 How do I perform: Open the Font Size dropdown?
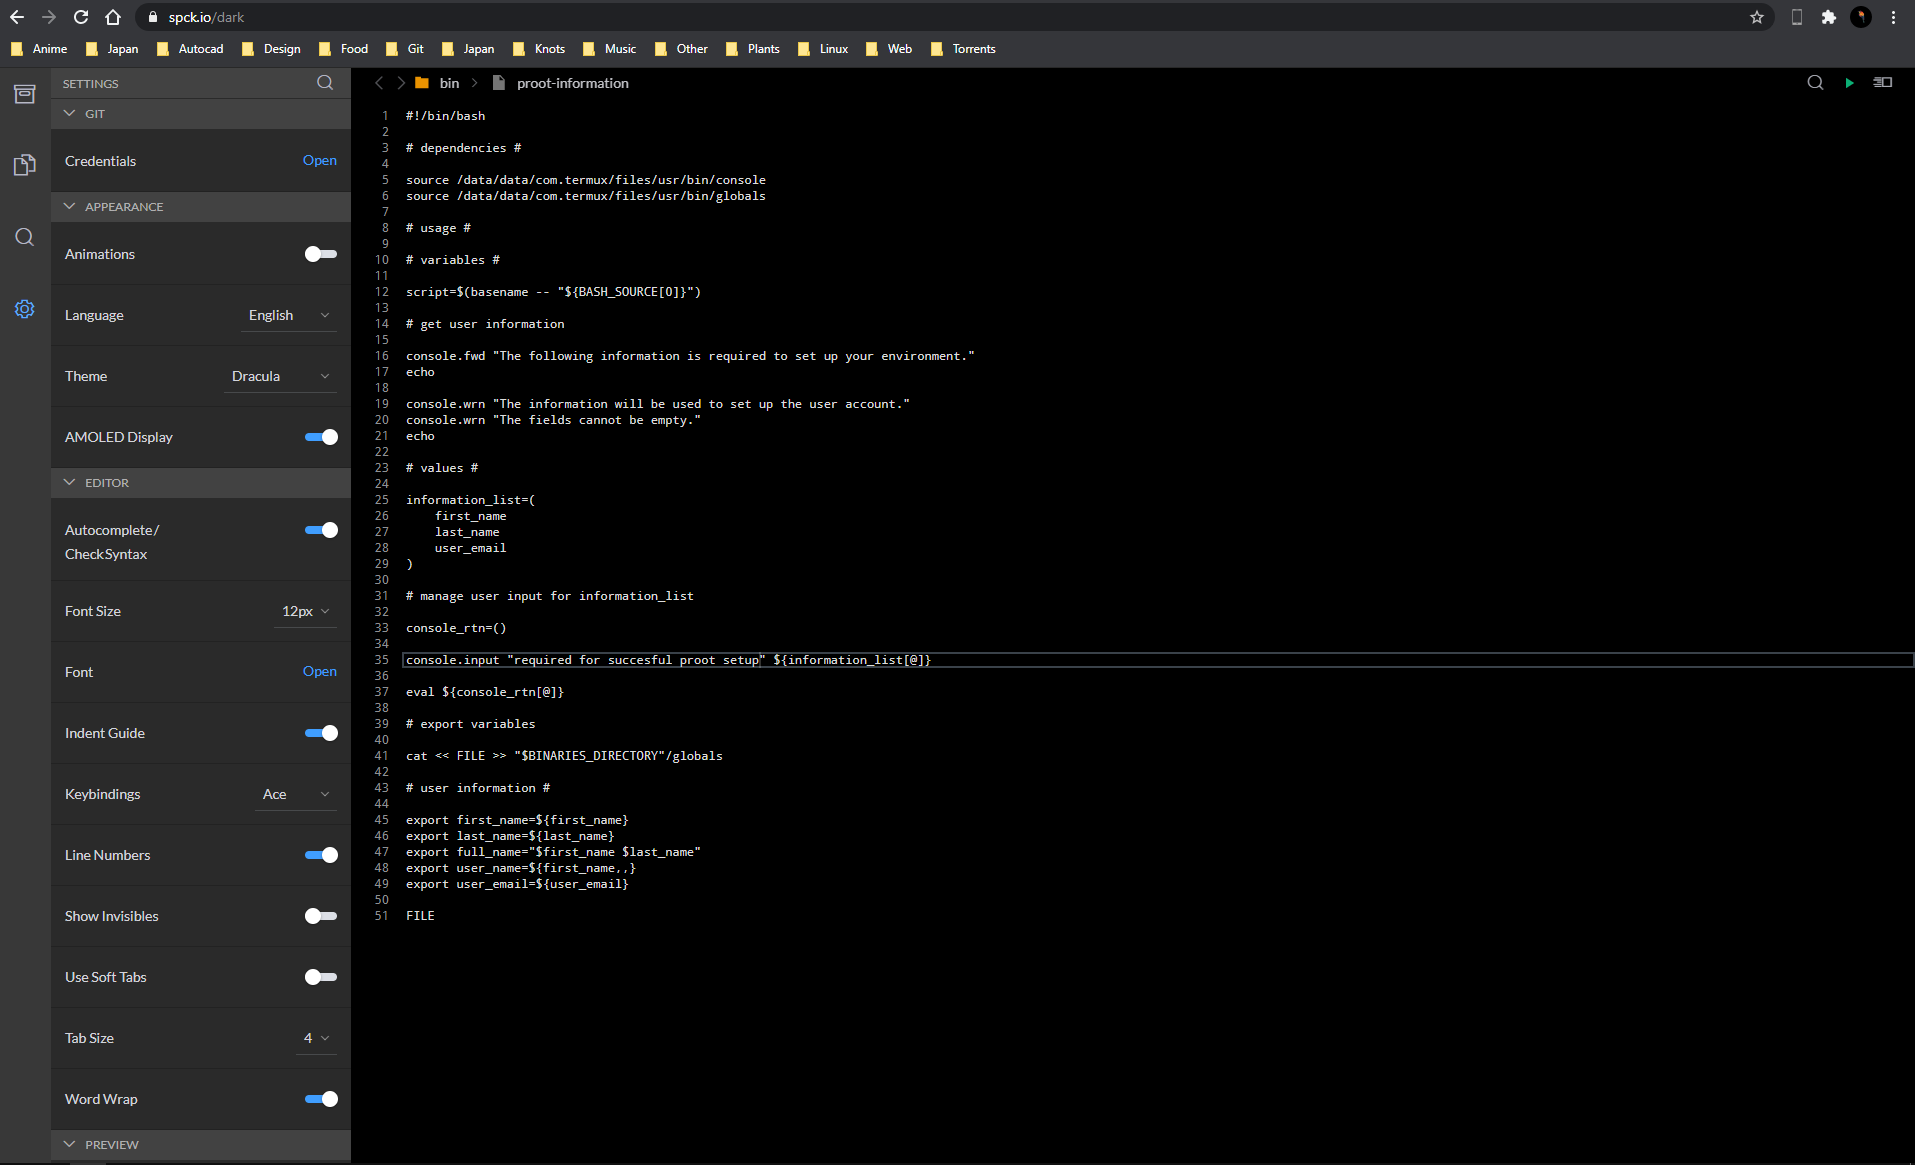(x=304, y=611)
